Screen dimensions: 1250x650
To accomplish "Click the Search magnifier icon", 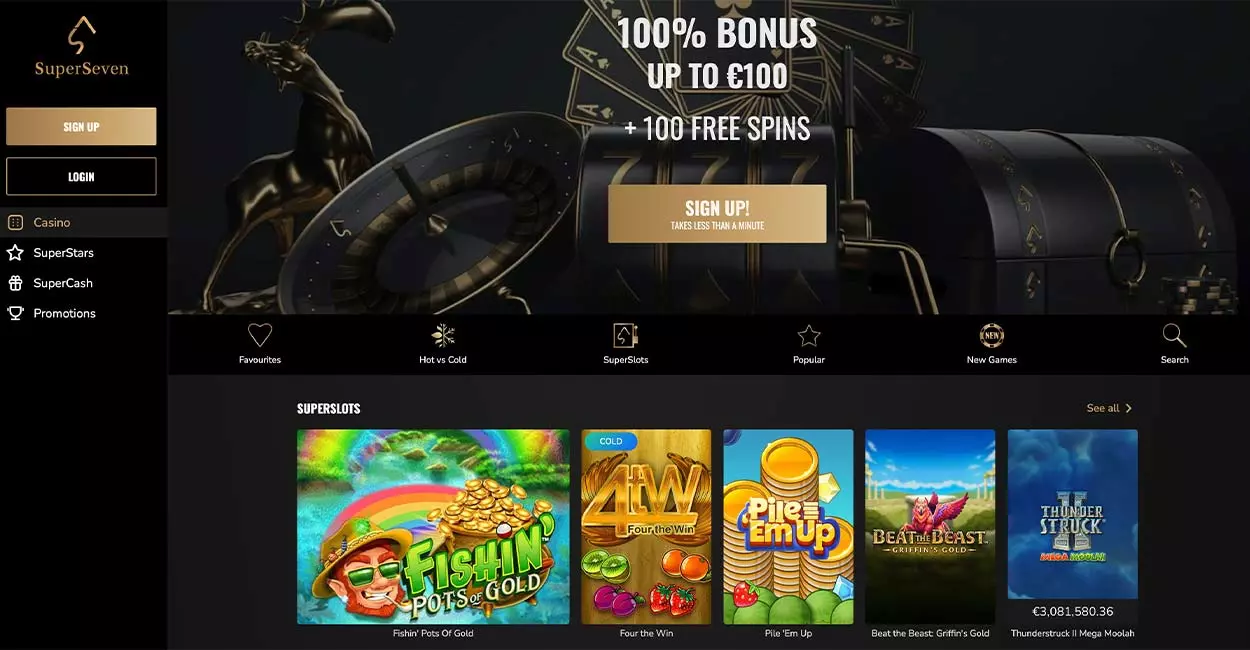I will (1175, 336).
